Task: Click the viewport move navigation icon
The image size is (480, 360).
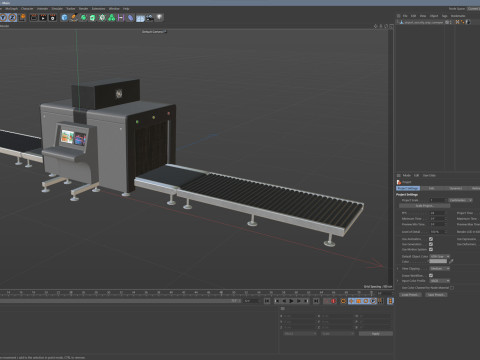Action: (376, 26)
